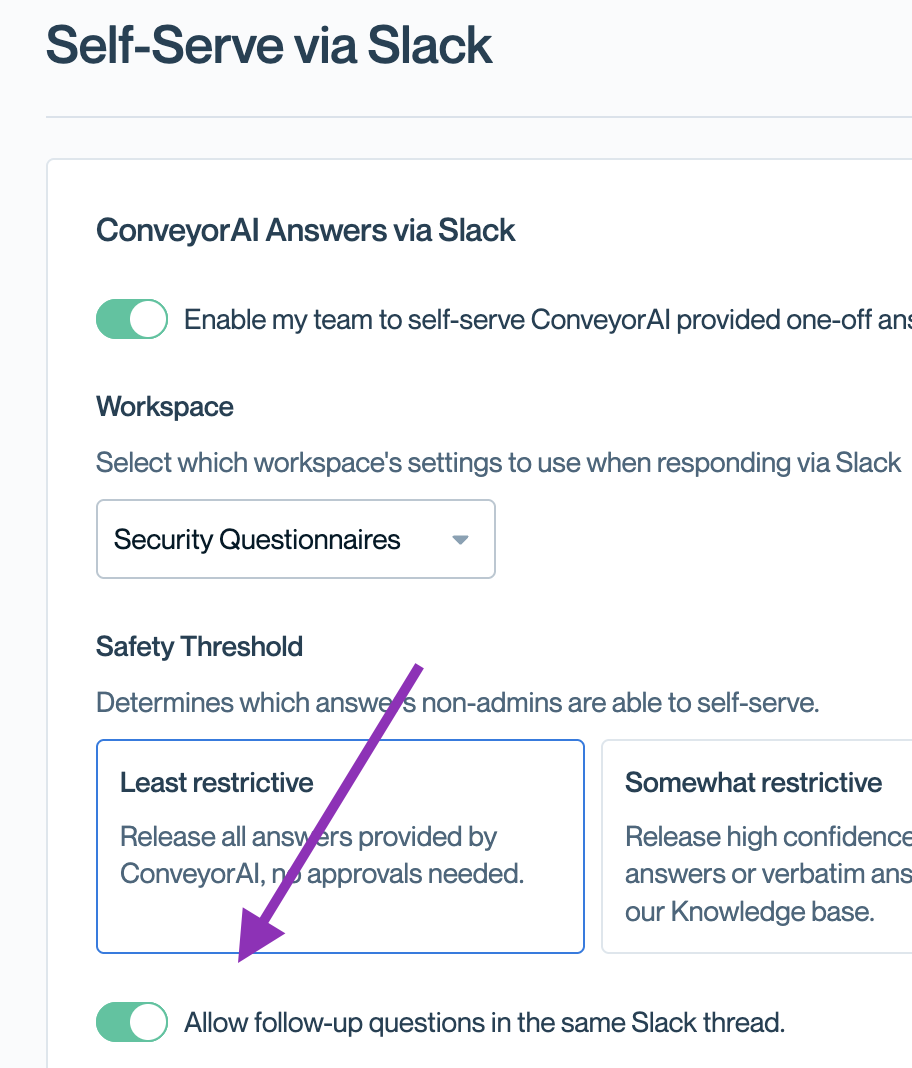912x1068 pixels.
Task: Click the Somewhat restrictive title text
Action: (x=753, y=783)
